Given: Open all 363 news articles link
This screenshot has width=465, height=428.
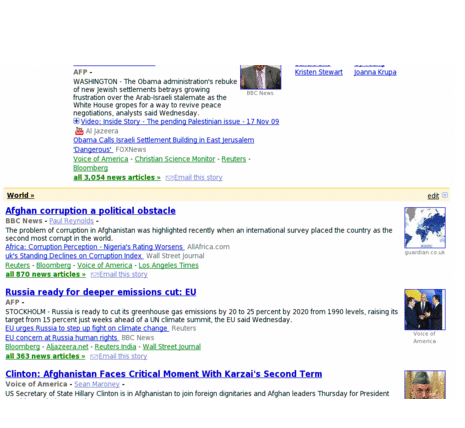Looking at the screenshot, I should [x=45, y=356].
